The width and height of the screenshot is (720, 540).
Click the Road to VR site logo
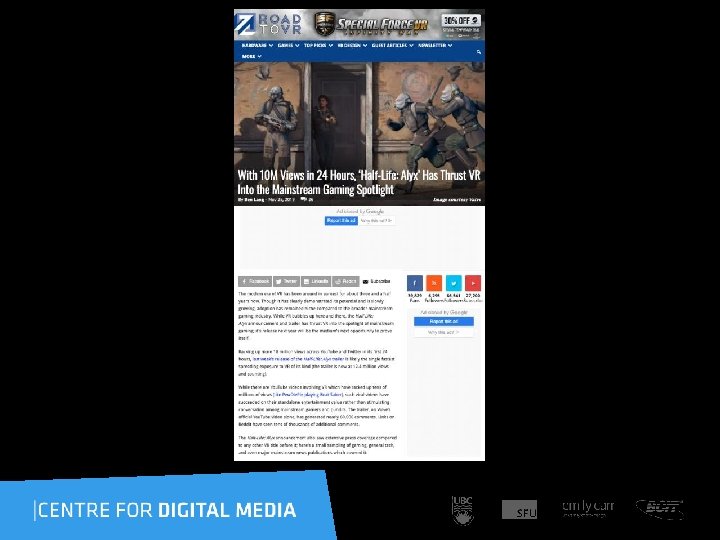point(268,24)
